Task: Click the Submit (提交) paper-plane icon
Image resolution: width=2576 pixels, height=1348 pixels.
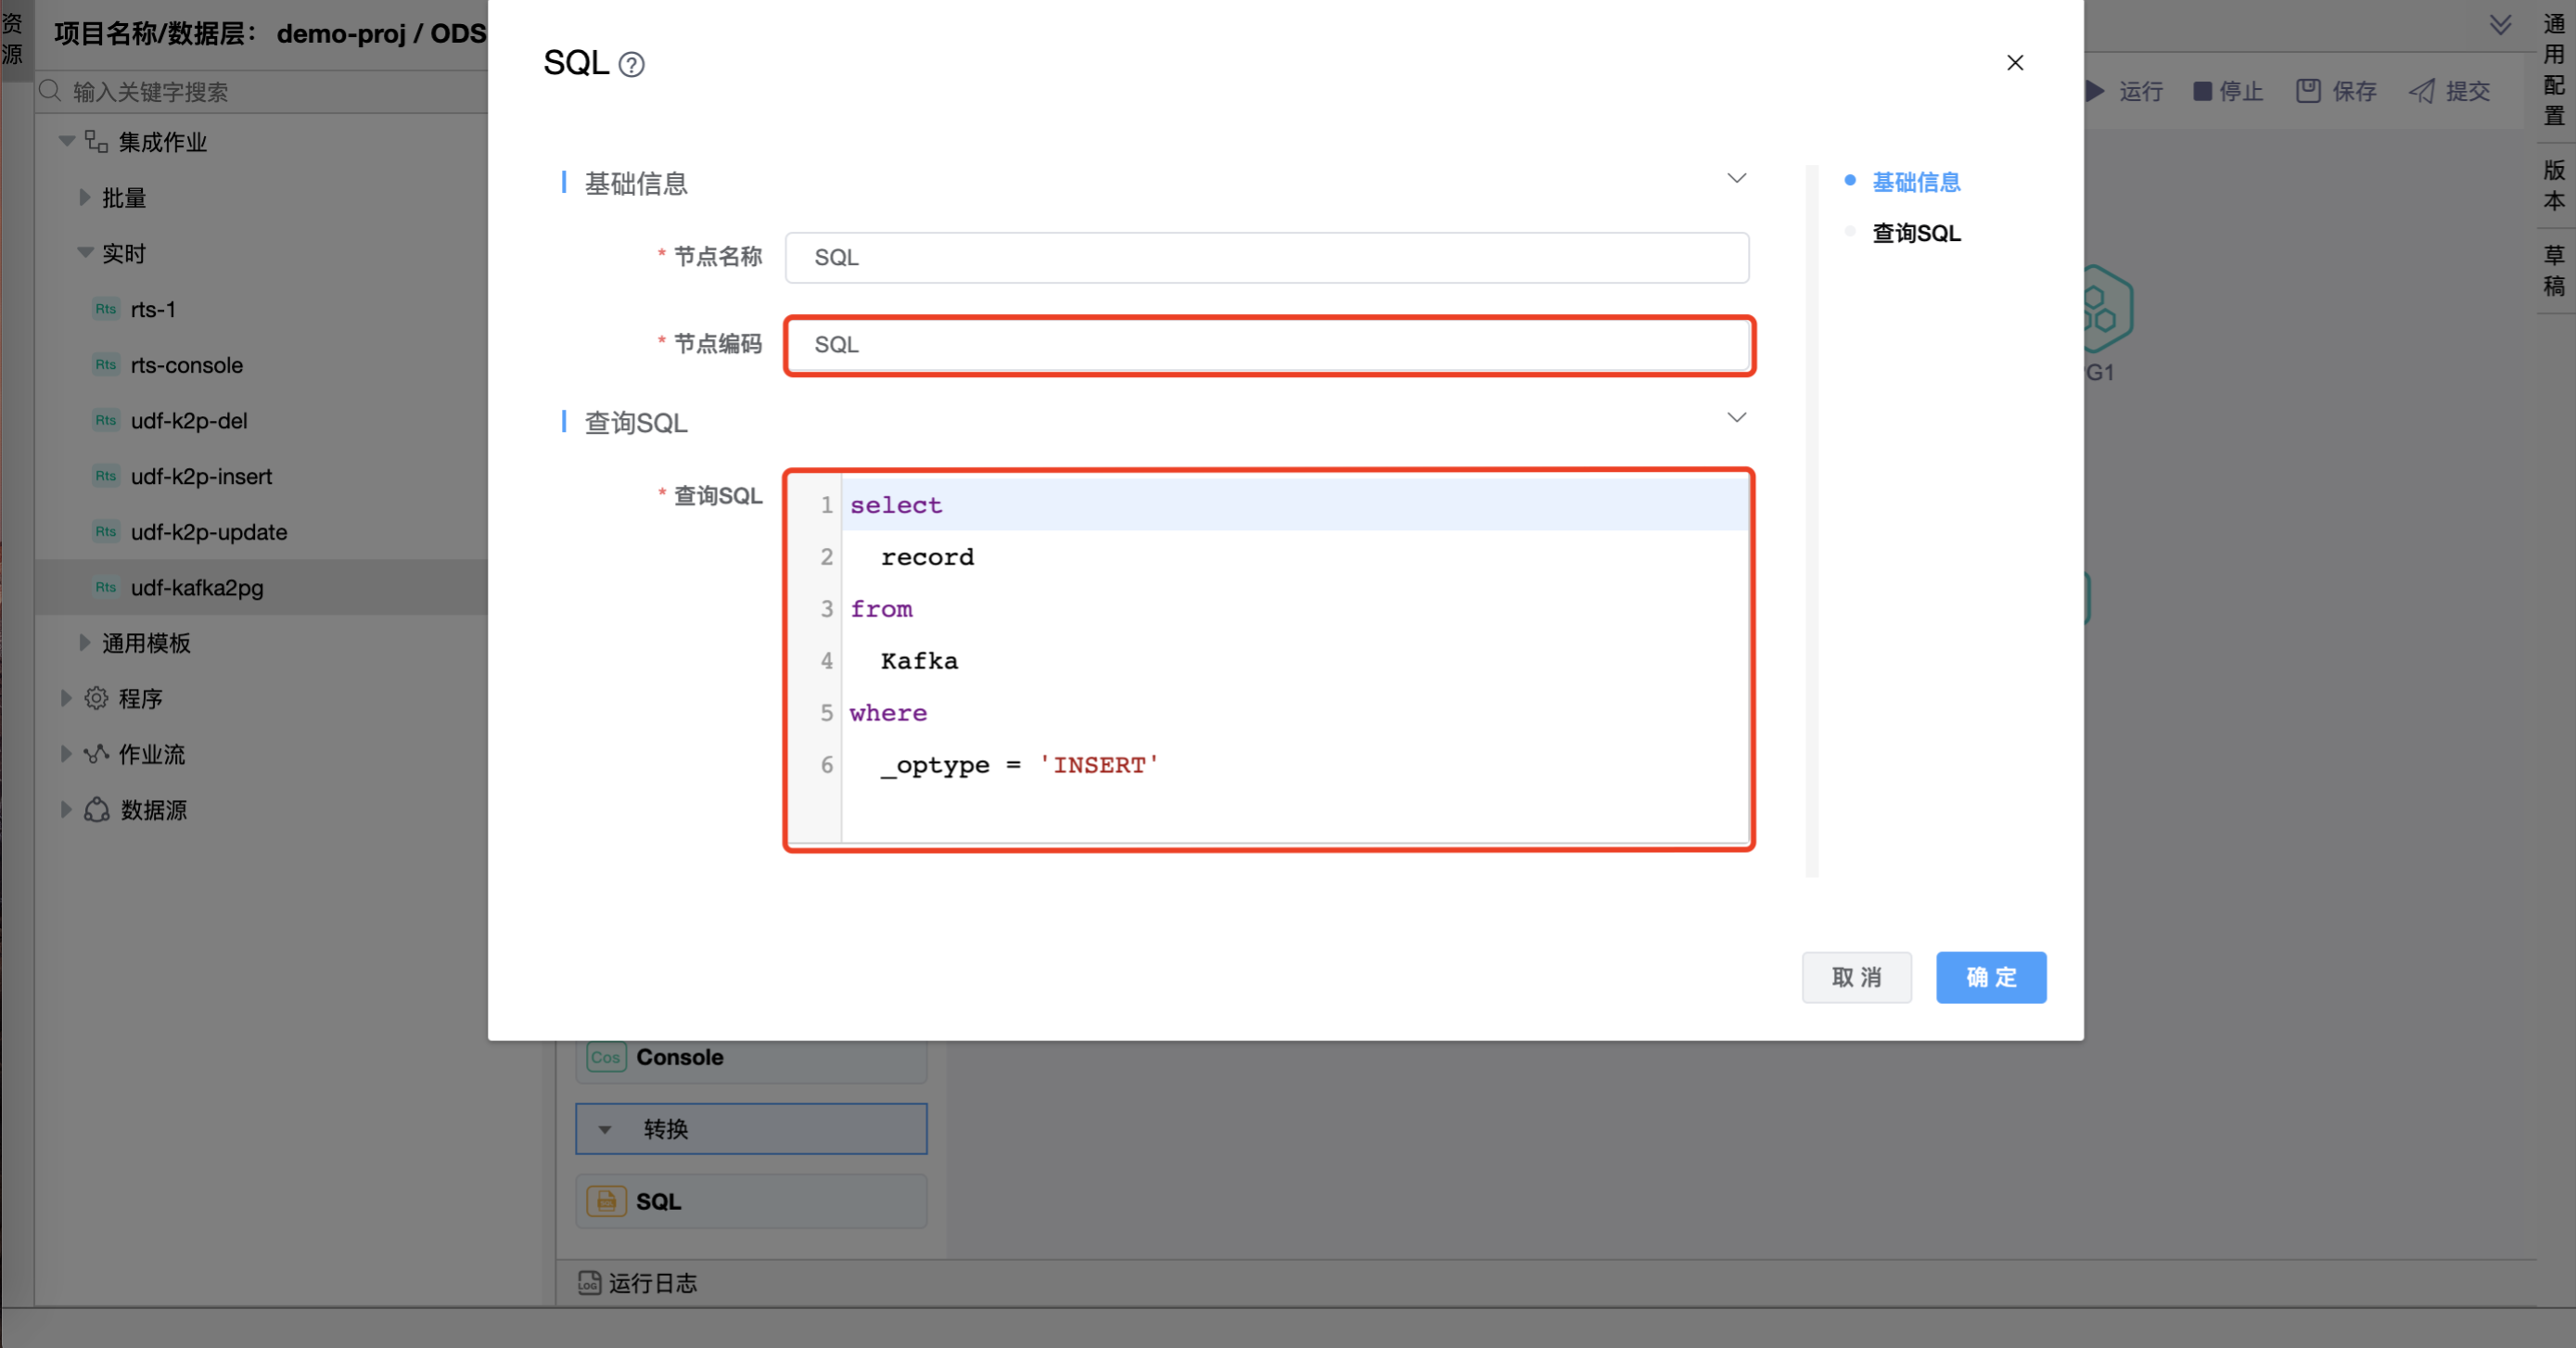Action: coord(2421,91)
